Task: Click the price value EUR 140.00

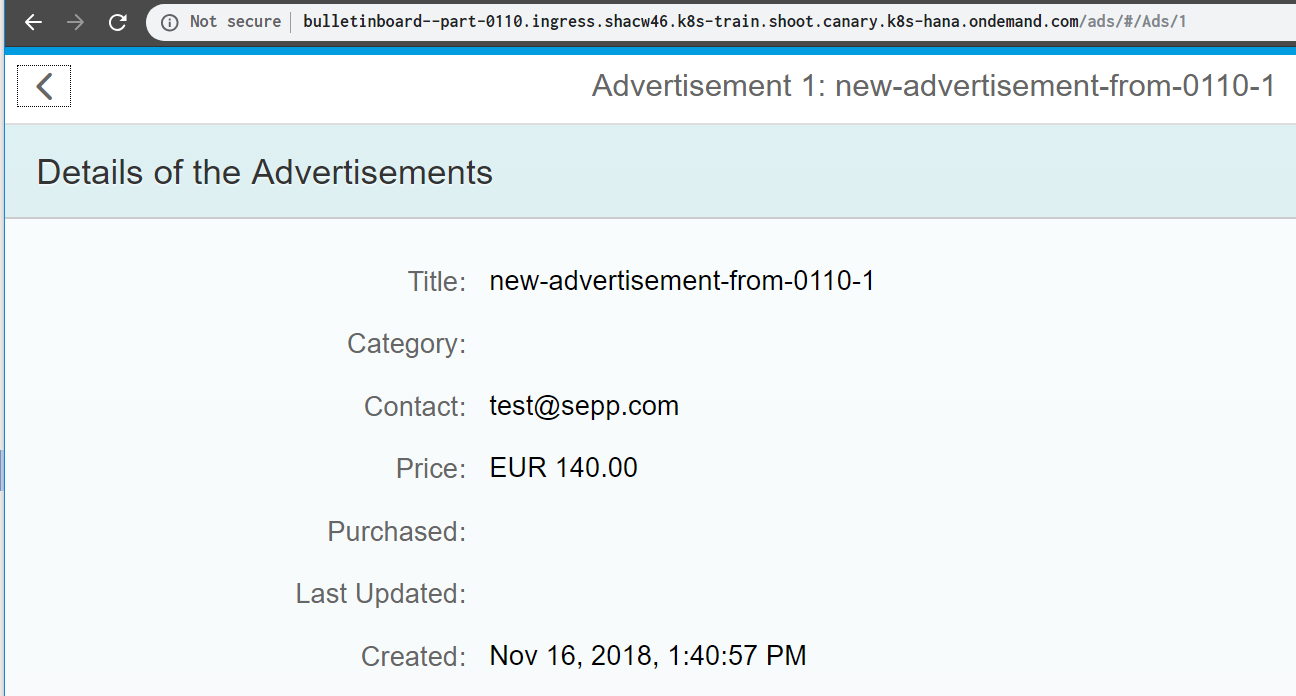Action: point(564,468)
